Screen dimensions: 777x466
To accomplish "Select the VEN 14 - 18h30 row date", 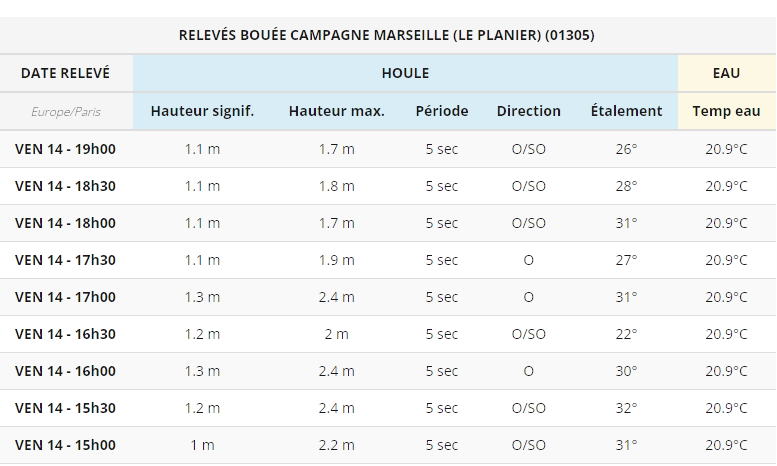I will tap(65, 186).
